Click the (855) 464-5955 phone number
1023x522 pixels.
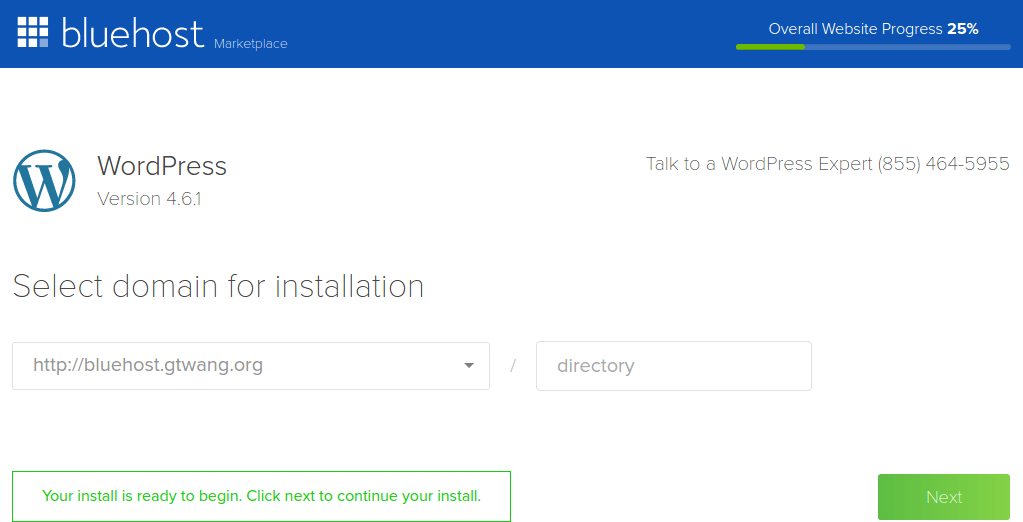(943, 164)
